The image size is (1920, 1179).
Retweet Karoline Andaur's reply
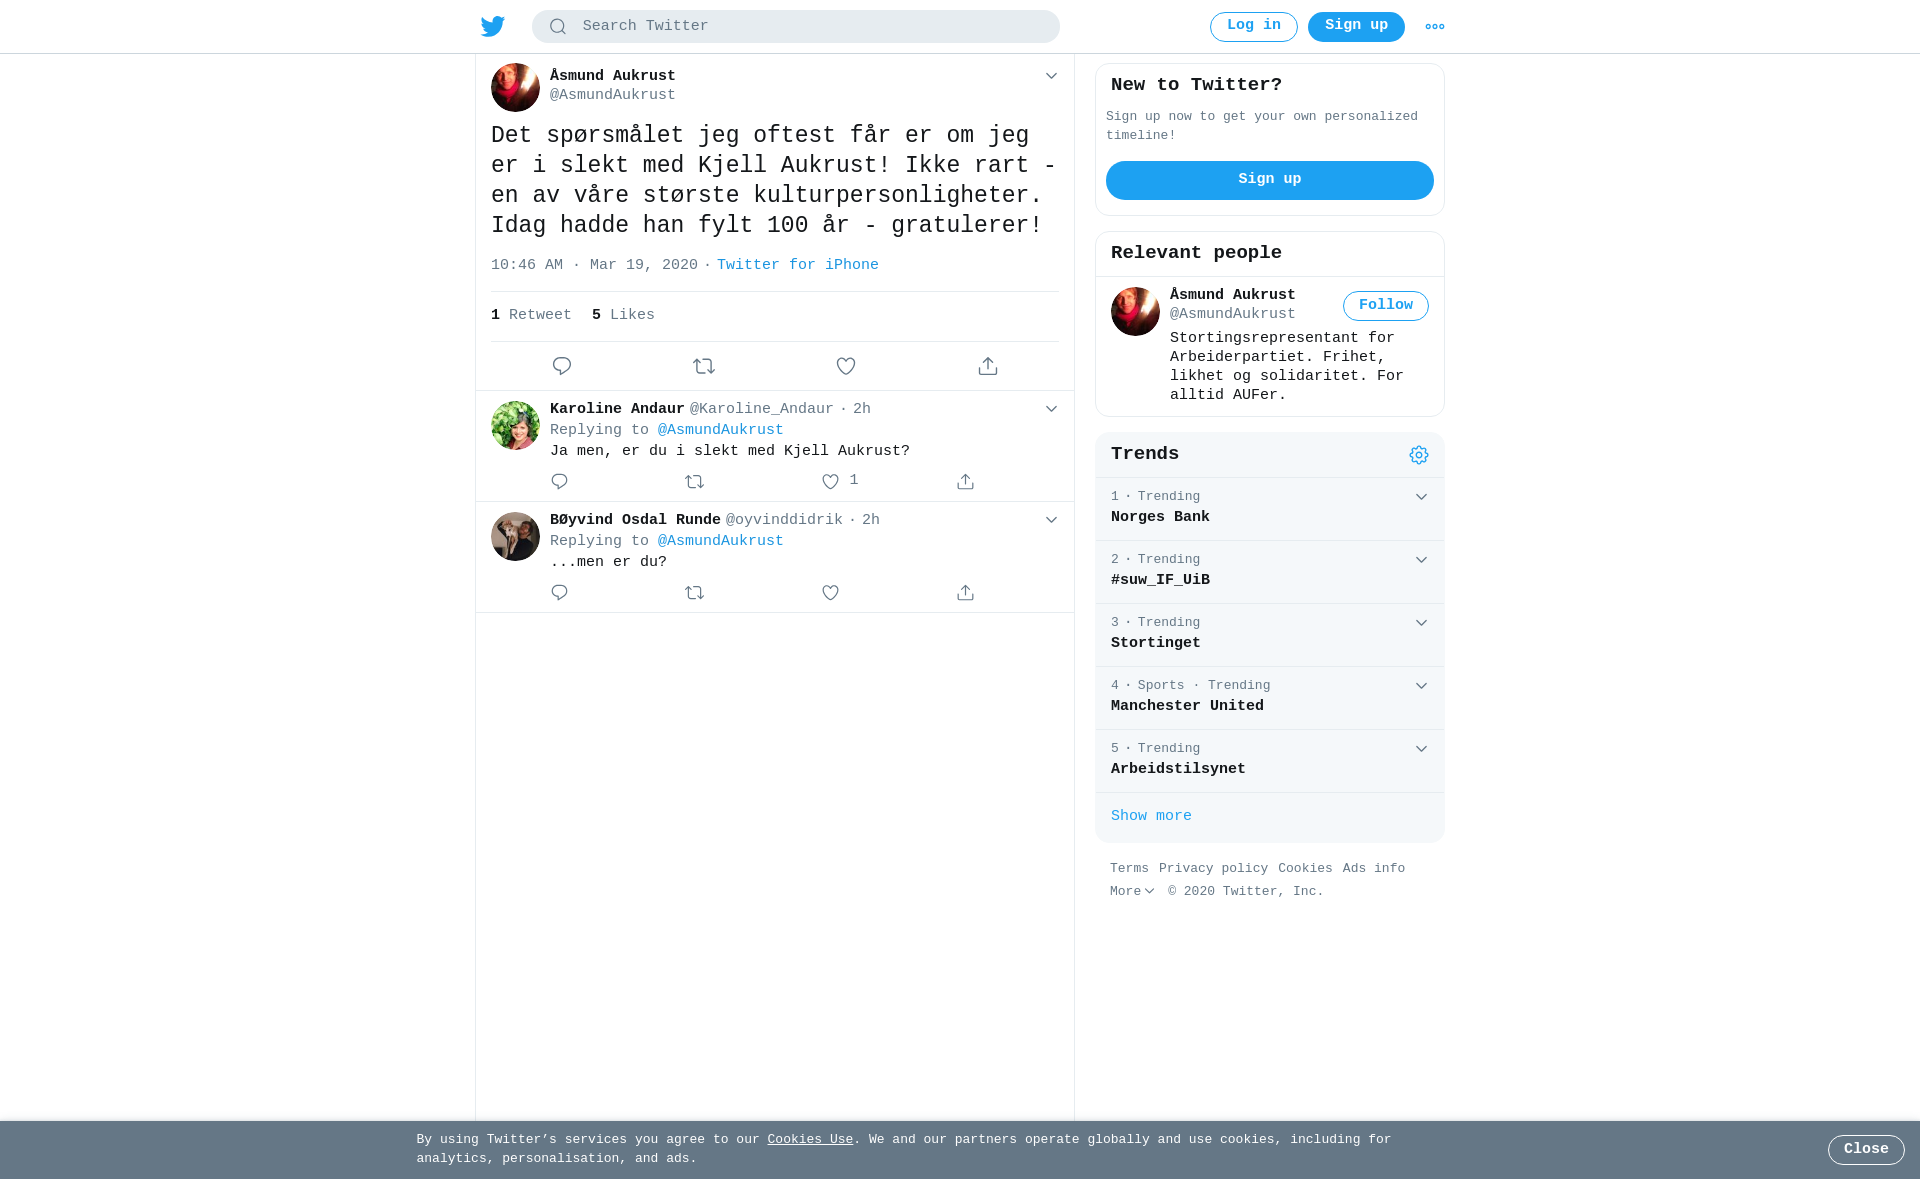pyautogui.click(x=695, y=482)
